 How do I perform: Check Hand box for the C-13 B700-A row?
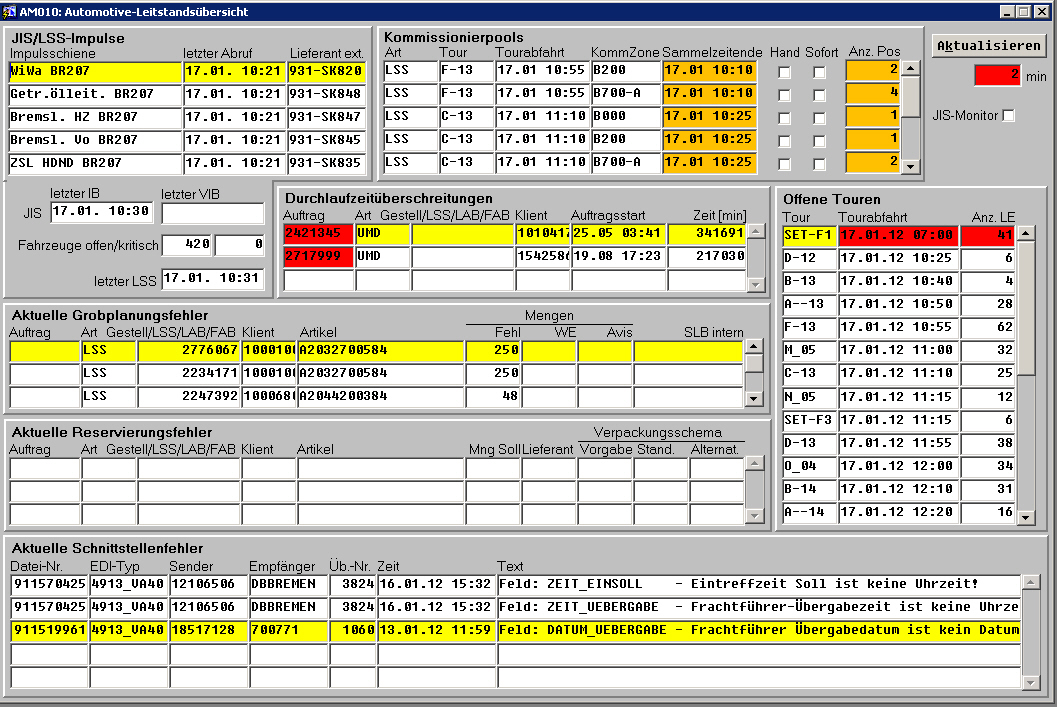click(785, 163)
